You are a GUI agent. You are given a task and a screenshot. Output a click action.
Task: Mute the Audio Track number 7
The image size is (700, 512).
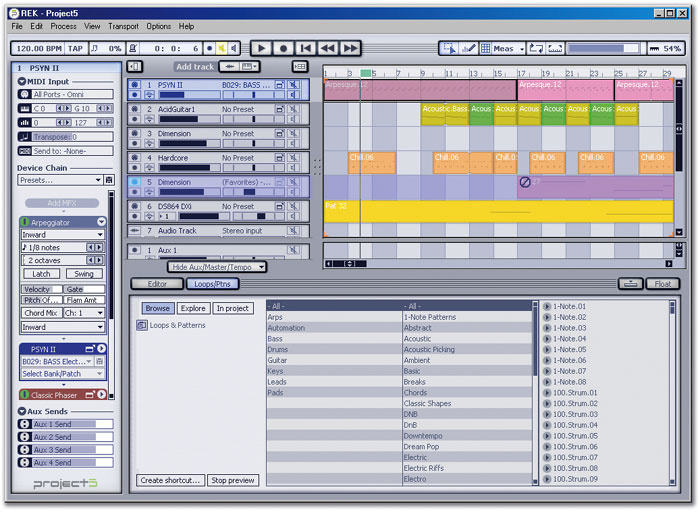293,231
